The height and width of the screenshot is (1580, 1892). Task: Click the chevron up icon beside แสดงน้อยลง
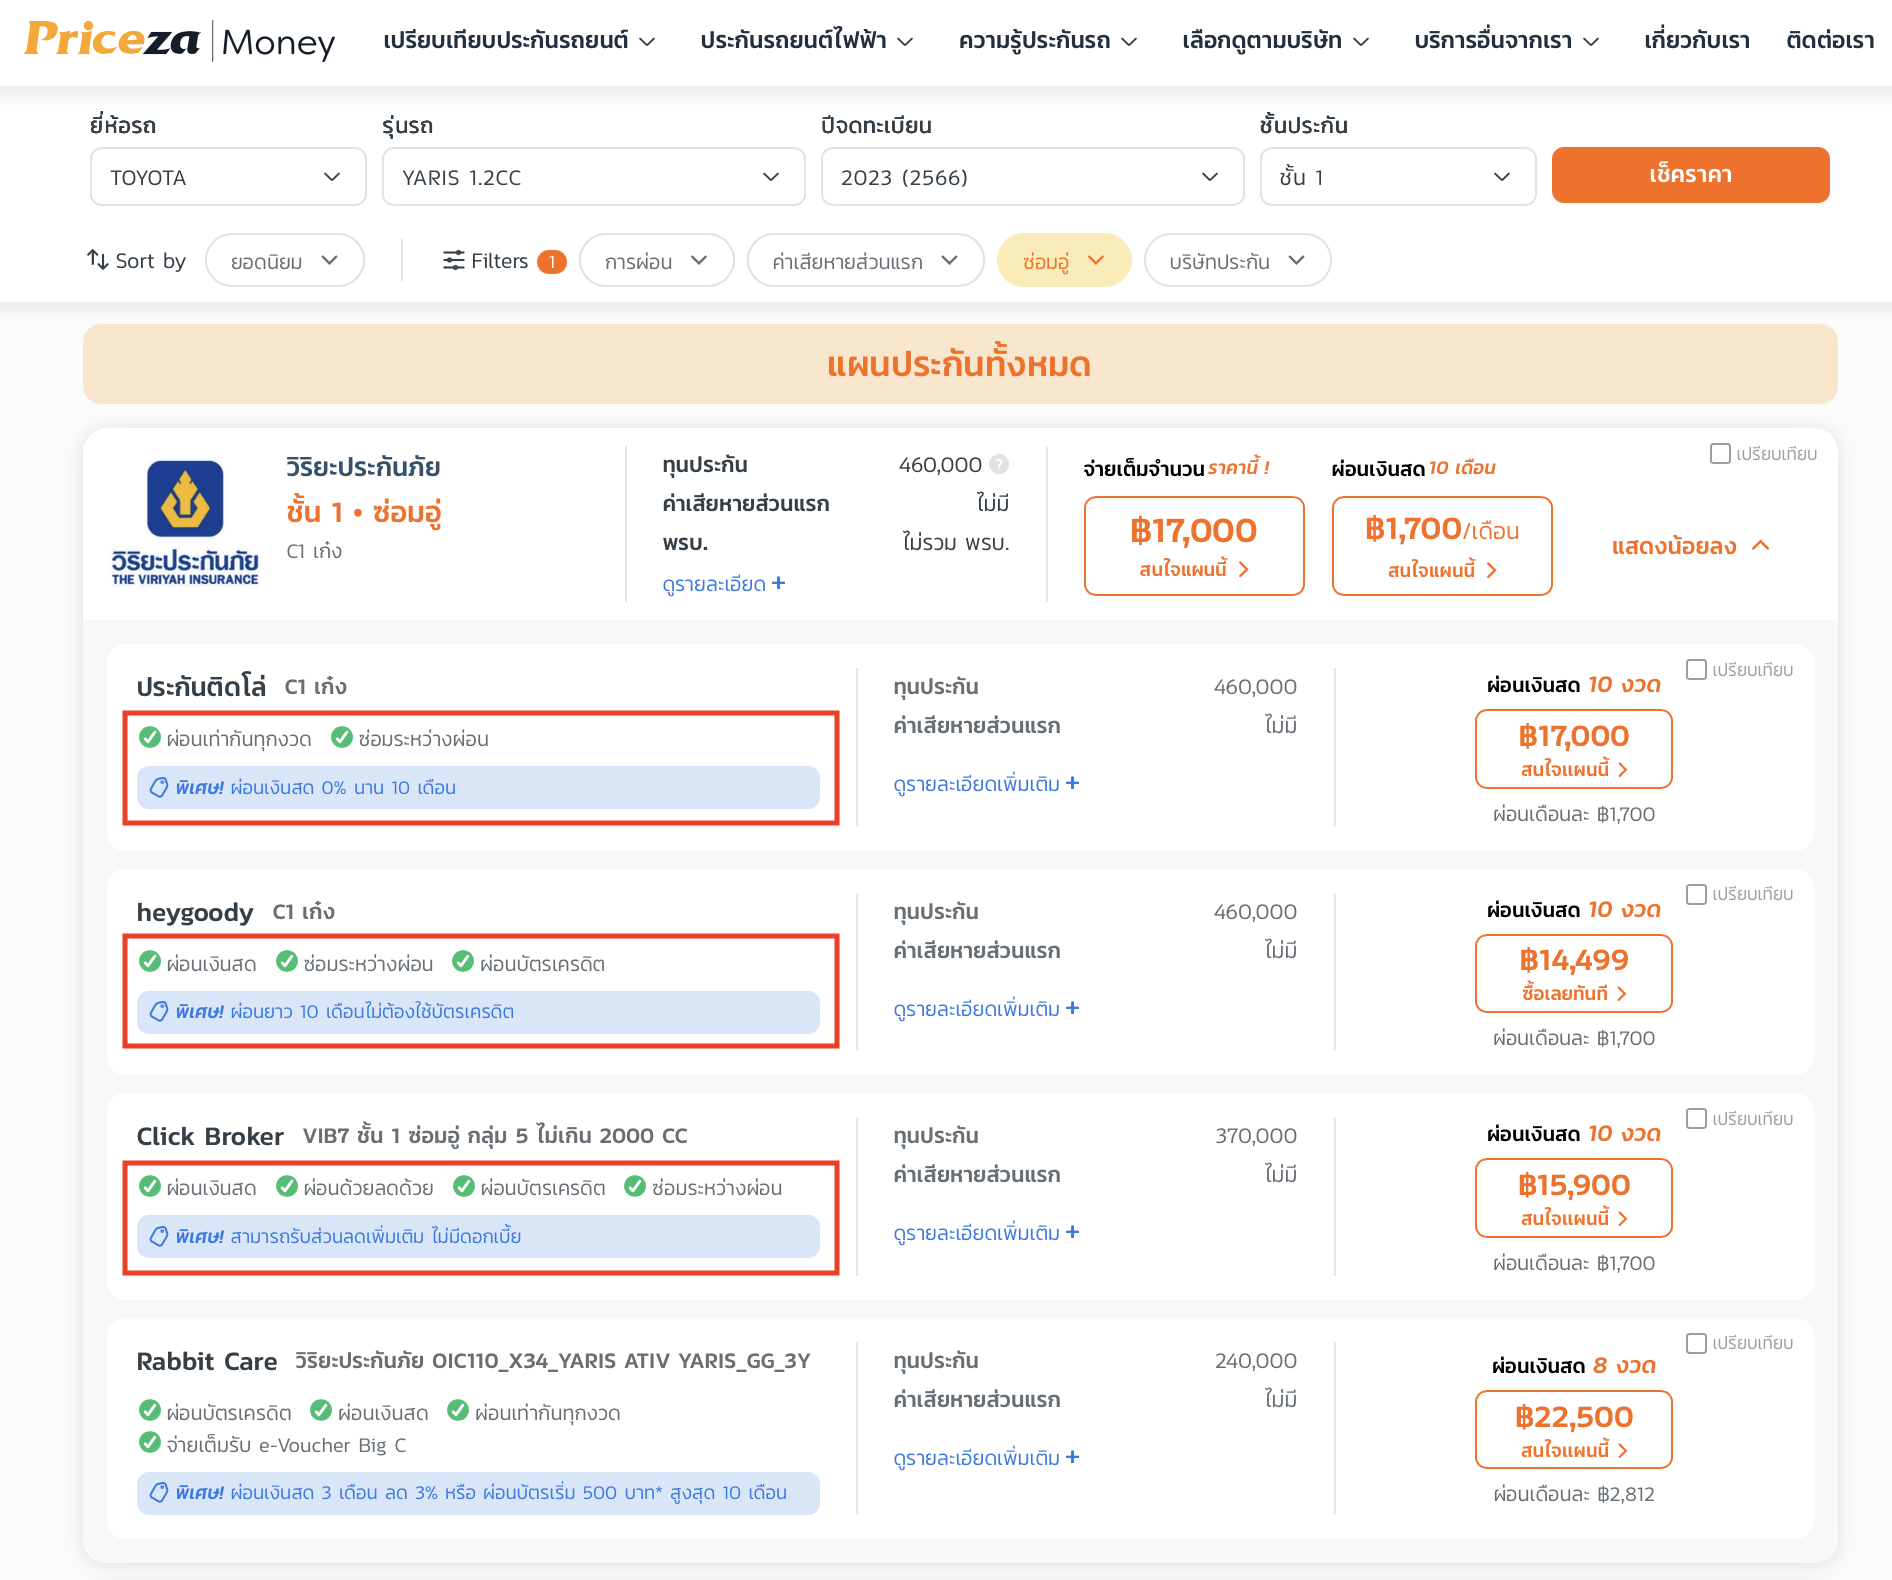click(x=1761, y=545)
